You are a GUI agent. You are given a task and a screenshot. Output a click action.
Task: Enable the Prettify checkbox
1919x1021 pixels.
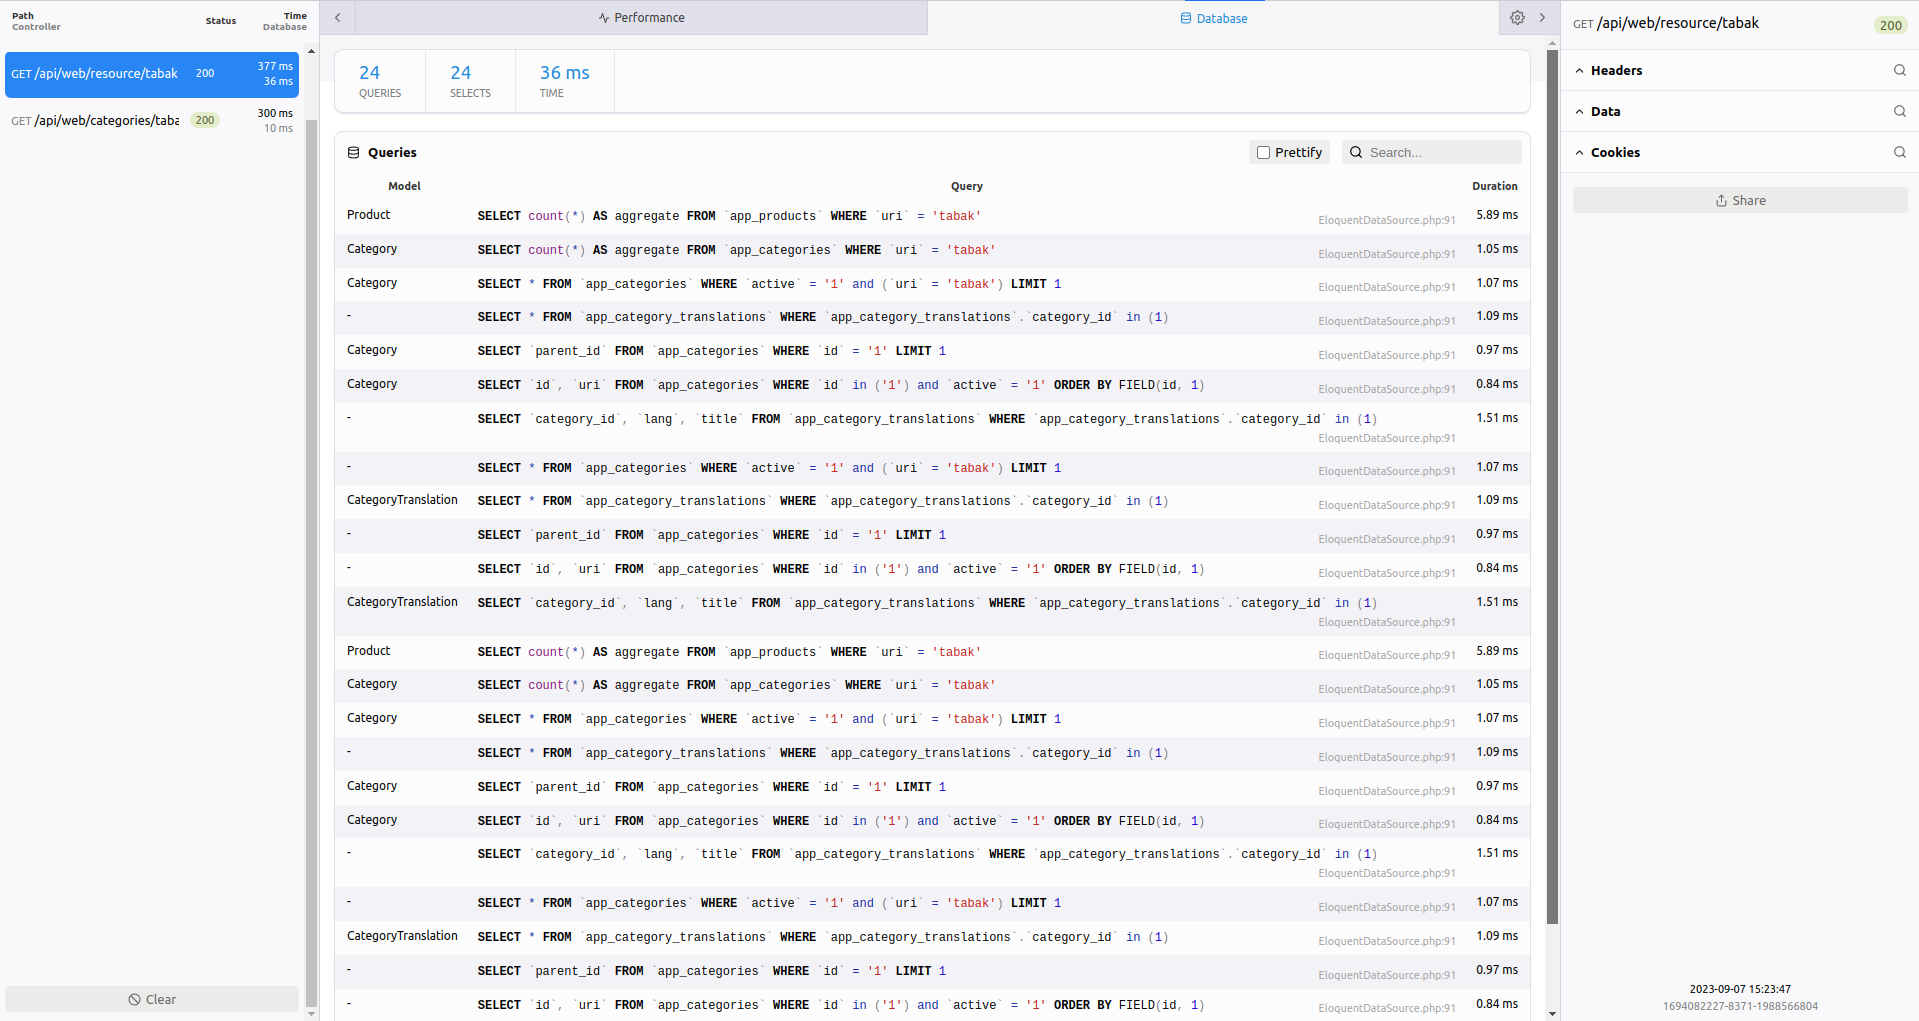point(1264,153)
